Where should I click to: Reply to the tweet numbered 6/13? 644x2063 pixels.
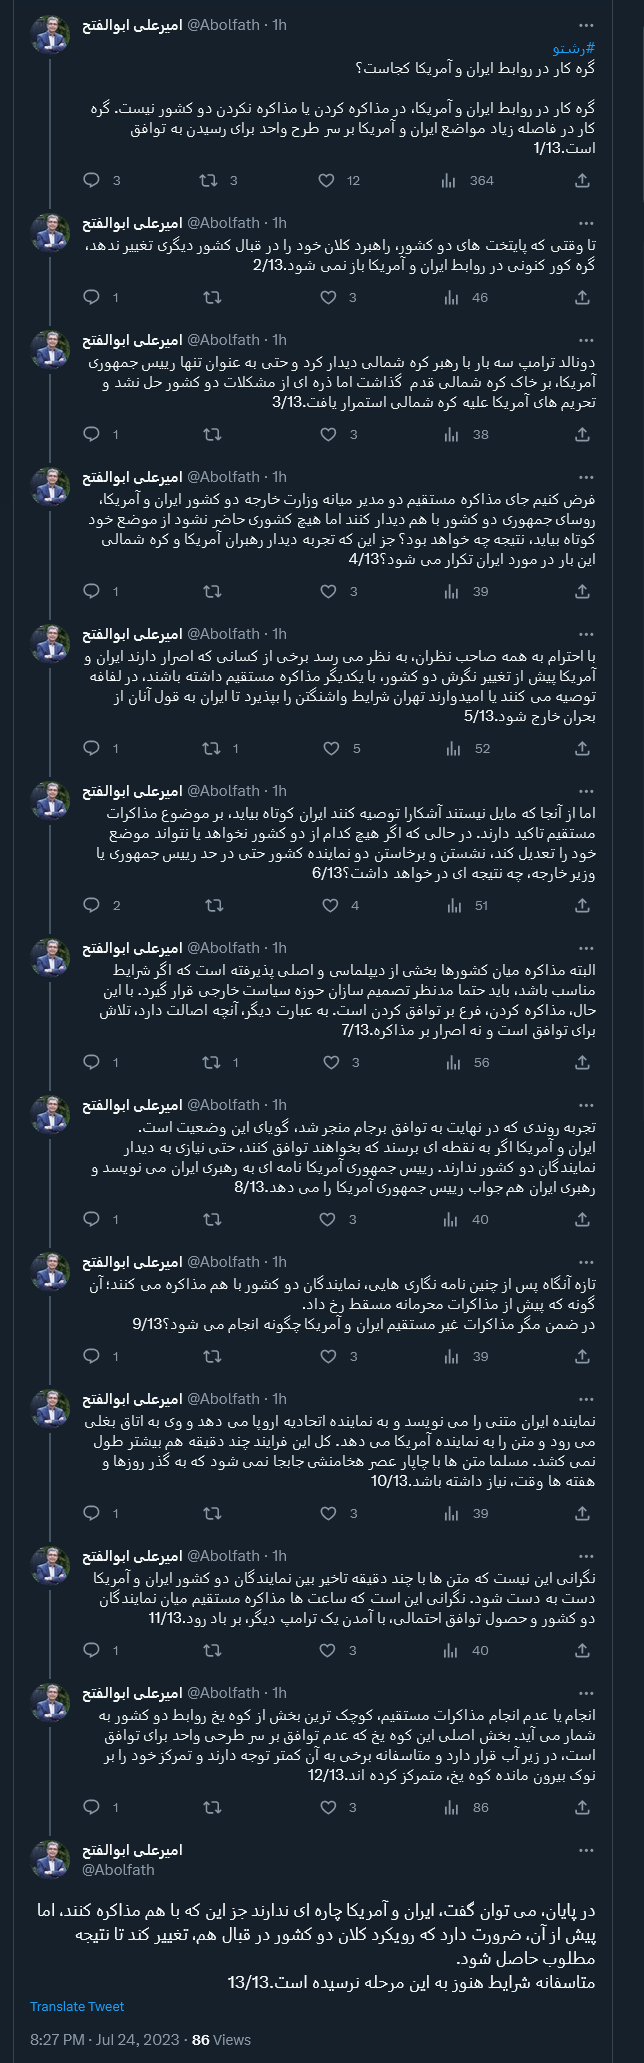tap(91, 905)
